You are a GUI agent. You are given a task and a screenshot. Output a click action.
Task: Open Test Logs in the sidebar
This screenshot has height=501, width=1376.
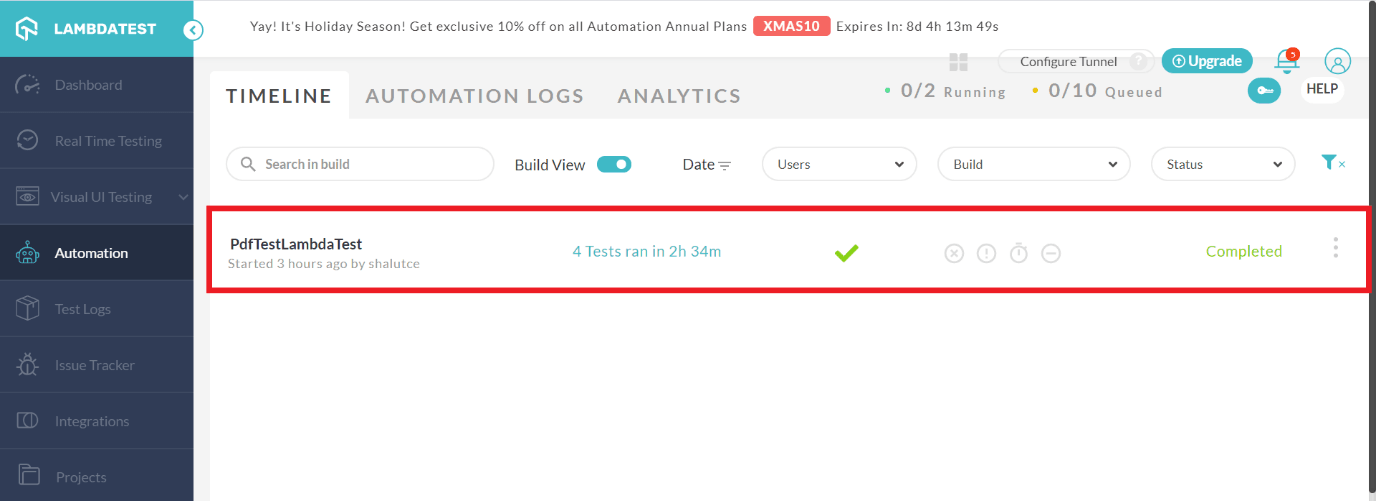click(97, 309)
